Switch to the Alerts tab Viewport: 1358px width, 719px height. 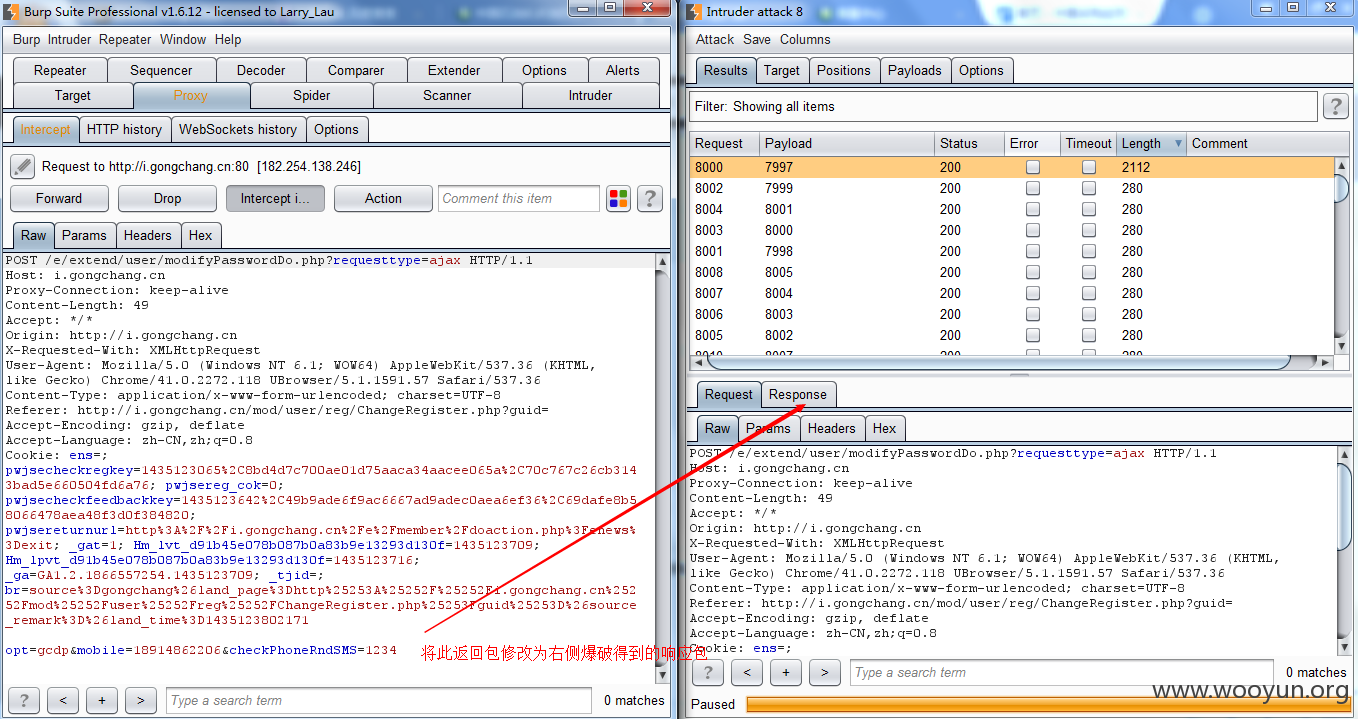[622, 70]
